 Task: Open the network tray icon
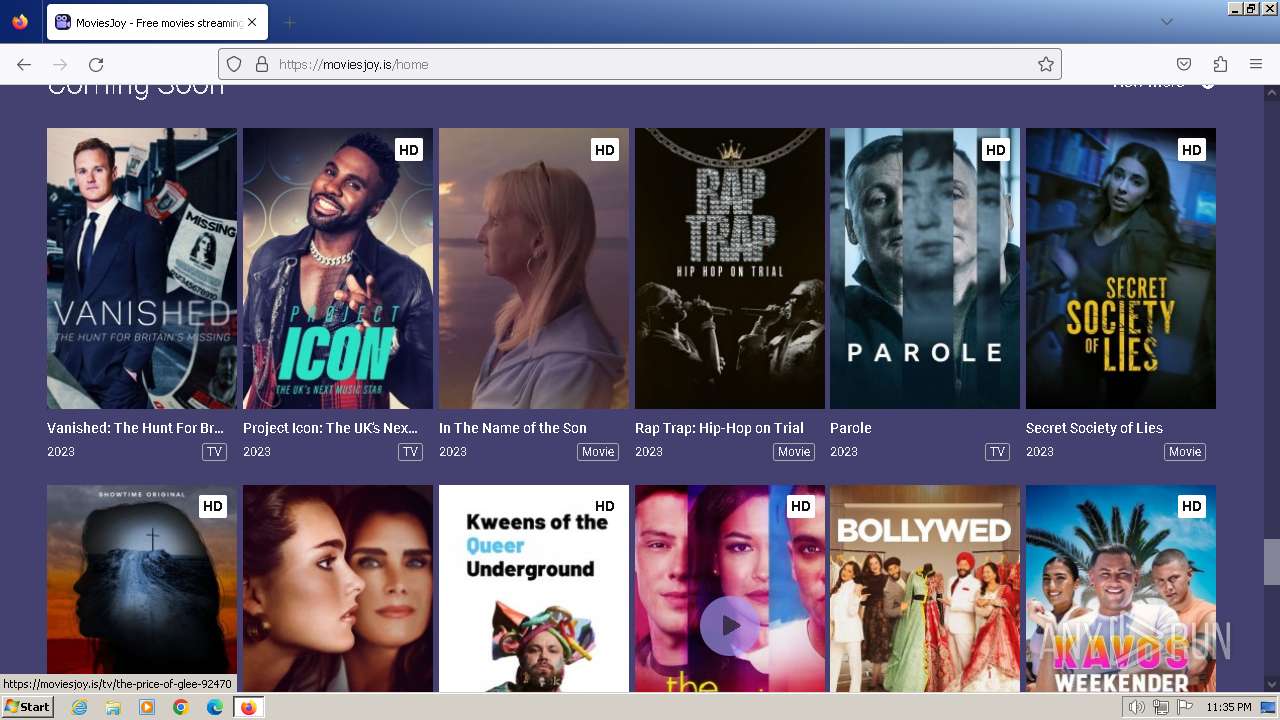point(1160,707)
